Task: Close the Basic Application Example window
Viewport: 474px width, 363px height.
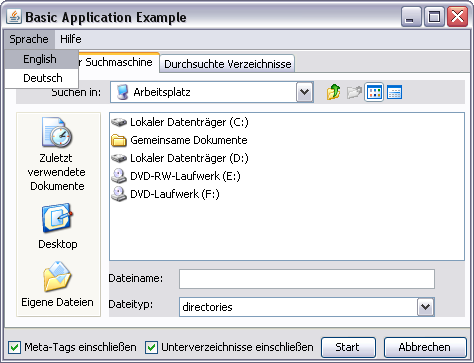Action: pos(457,17)
